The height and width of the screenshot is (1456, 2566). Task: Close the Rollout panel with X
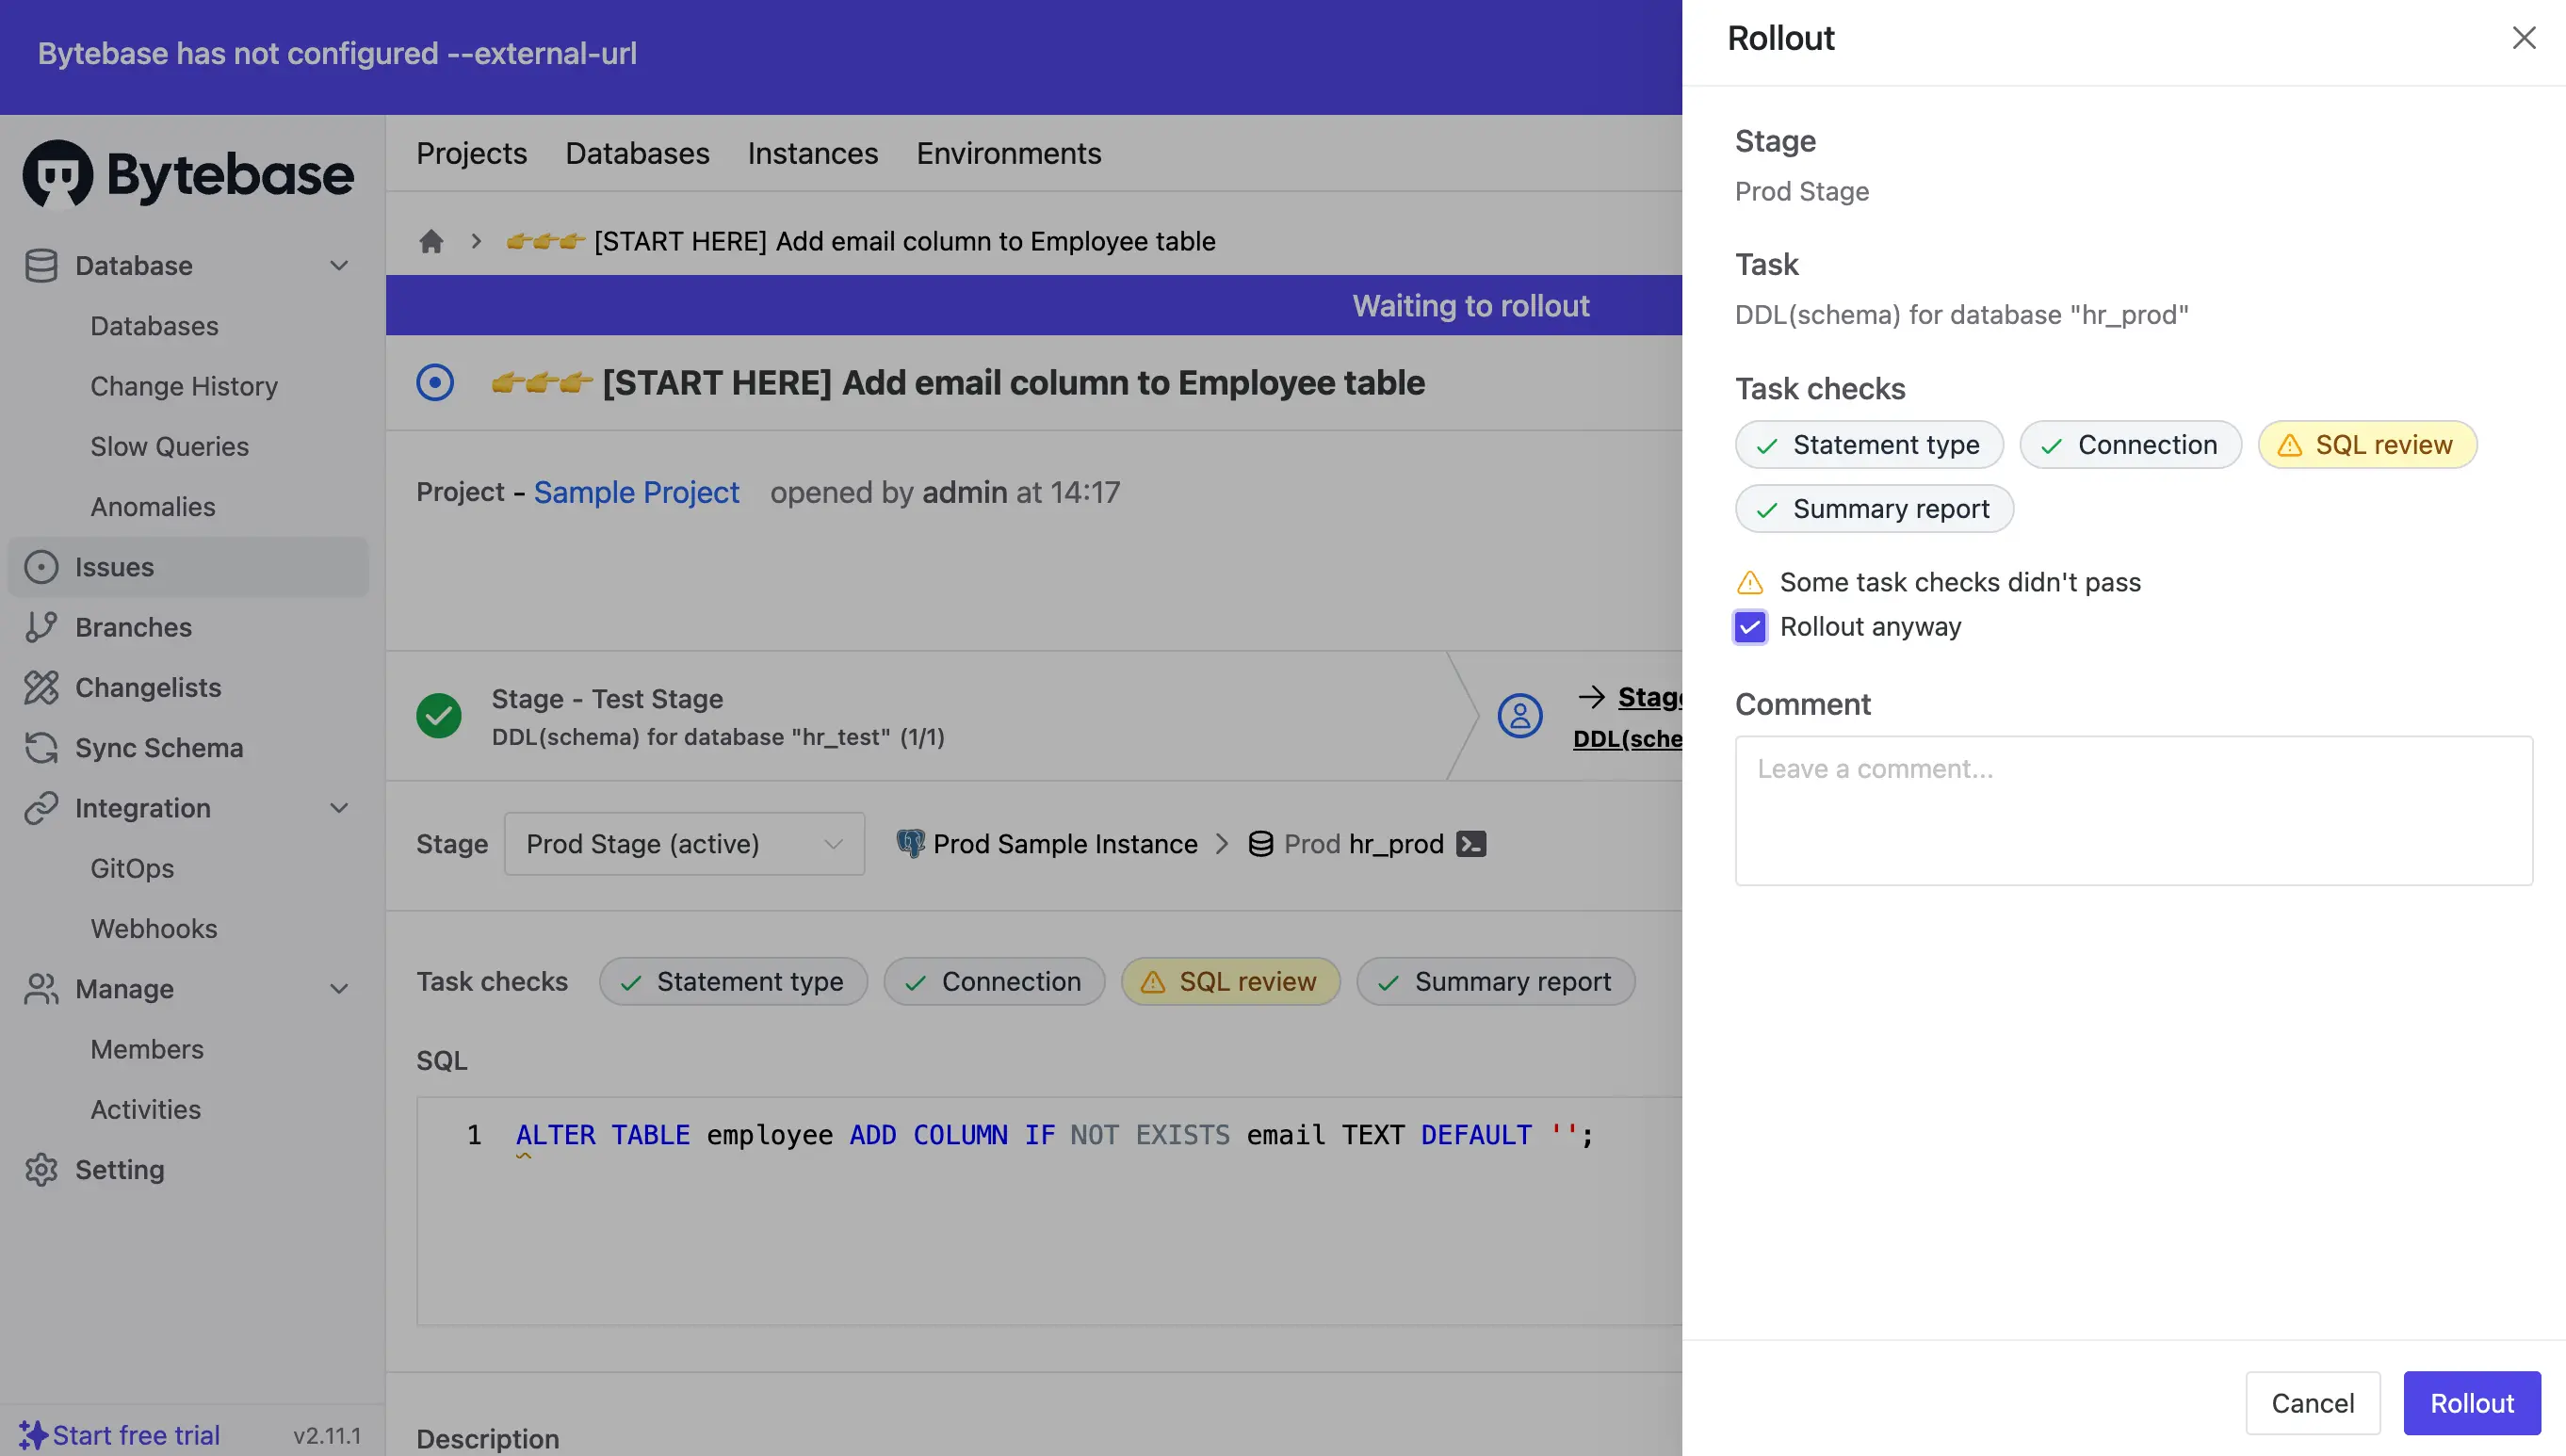2524,38
